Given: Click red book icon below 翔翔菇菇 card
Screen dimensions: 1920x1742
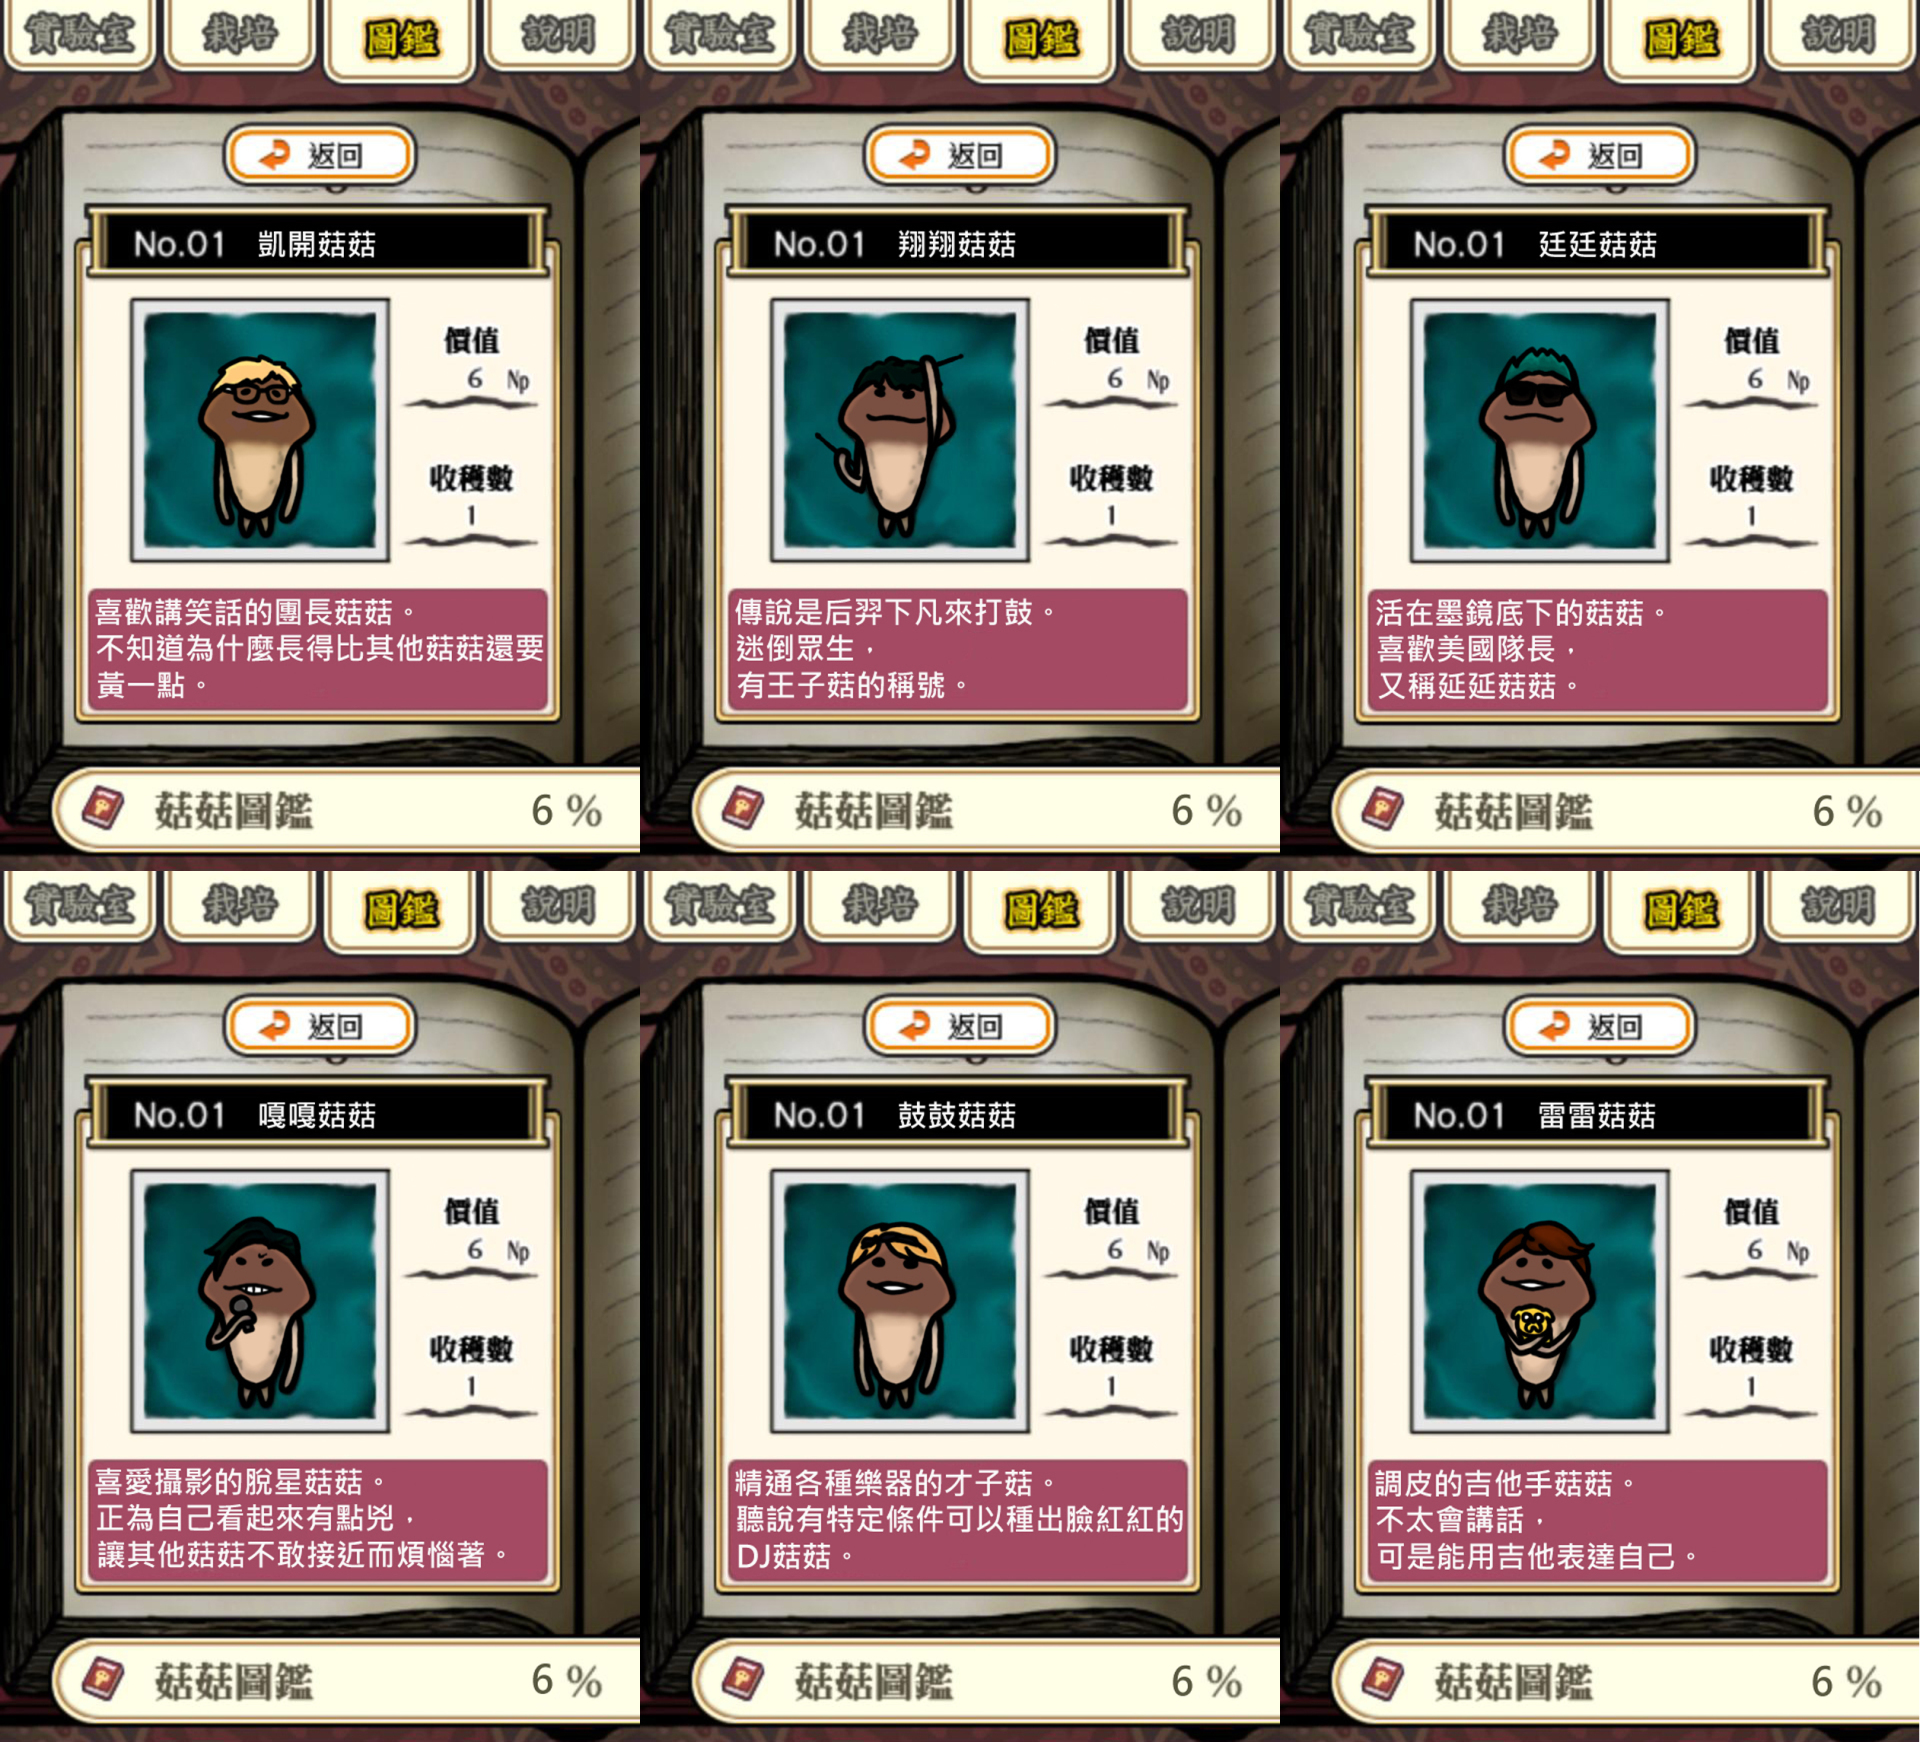Looking at the screenshot, I should tap(743, 808).
